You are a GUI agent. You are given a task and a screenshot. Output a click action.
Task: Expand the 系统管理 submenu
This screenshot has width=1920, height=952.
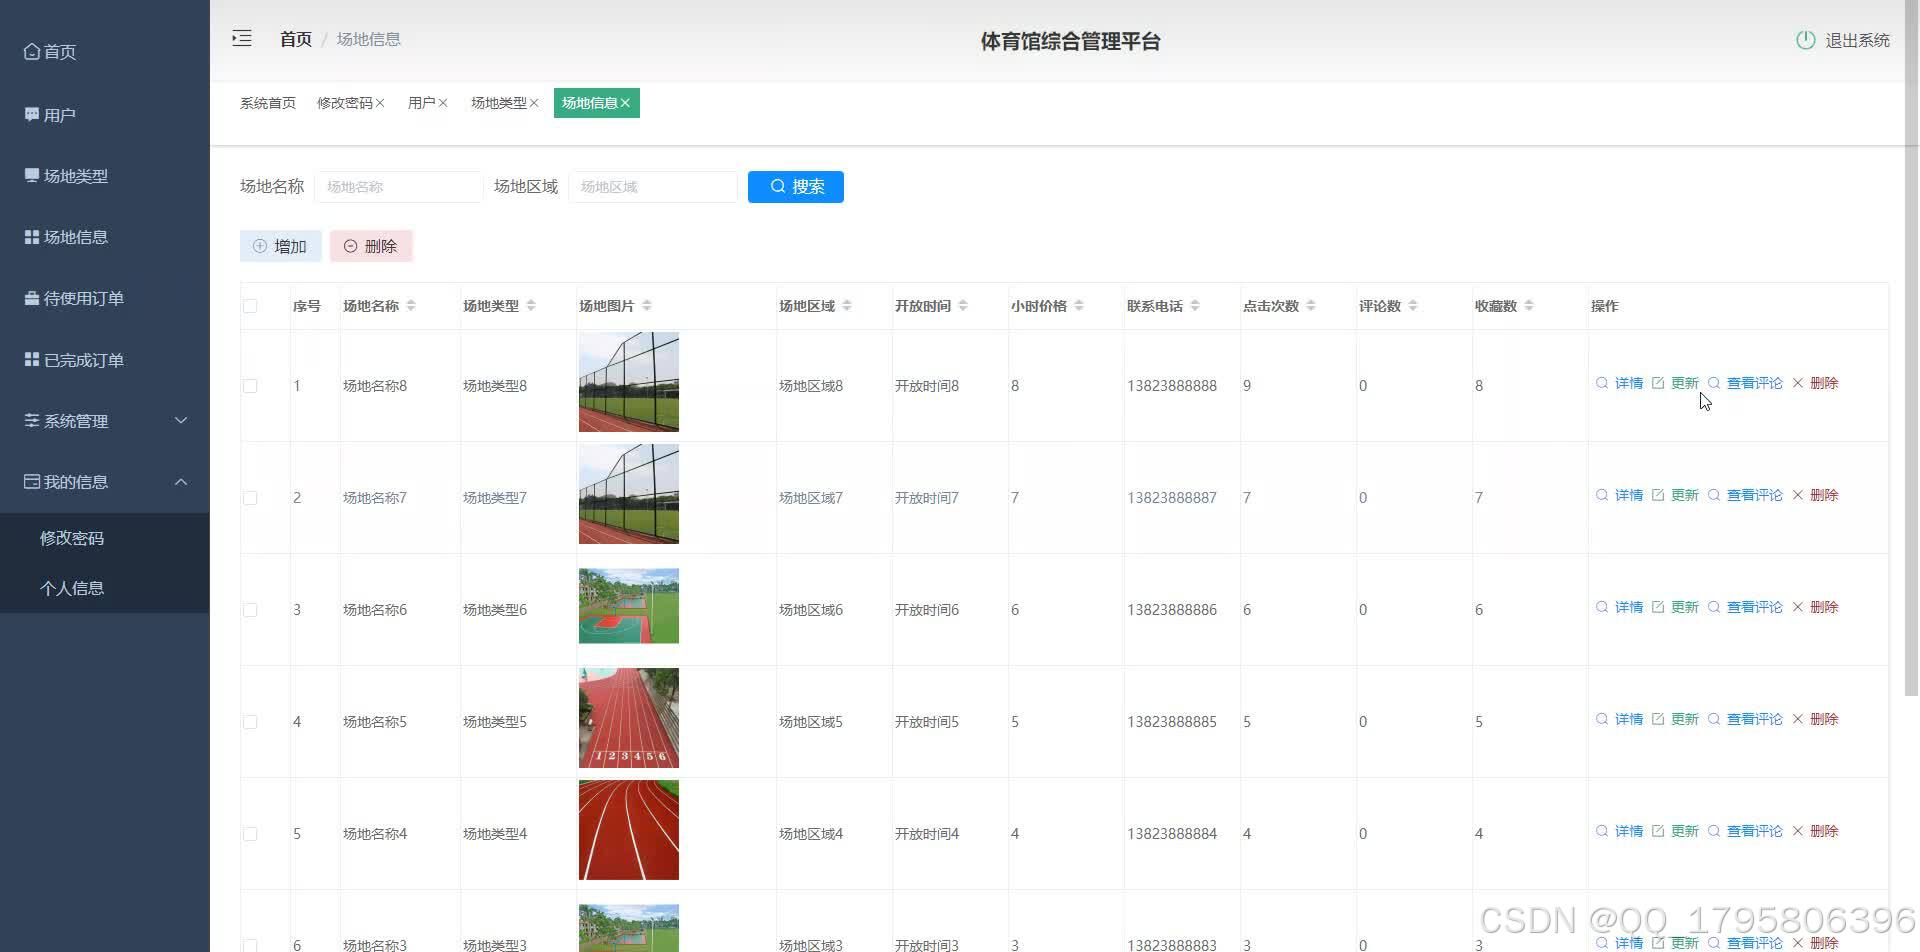105,421
